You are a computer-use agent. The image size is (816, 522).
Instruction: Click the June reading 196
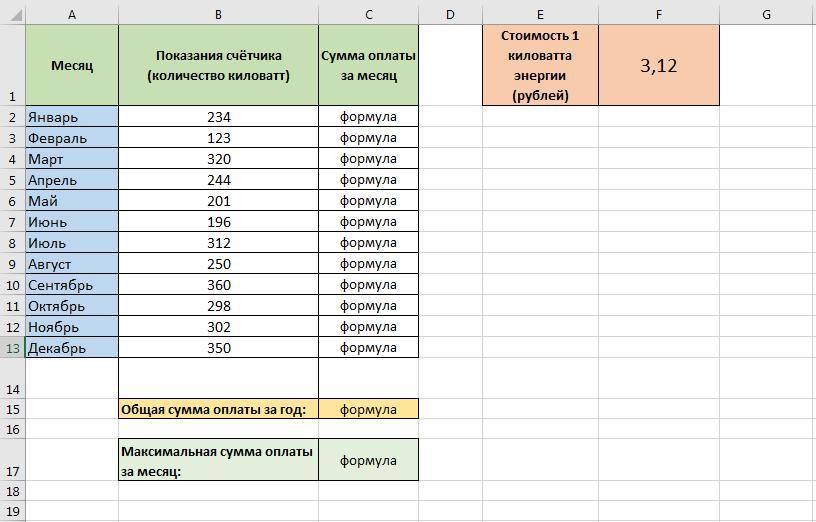pos(219,222)
